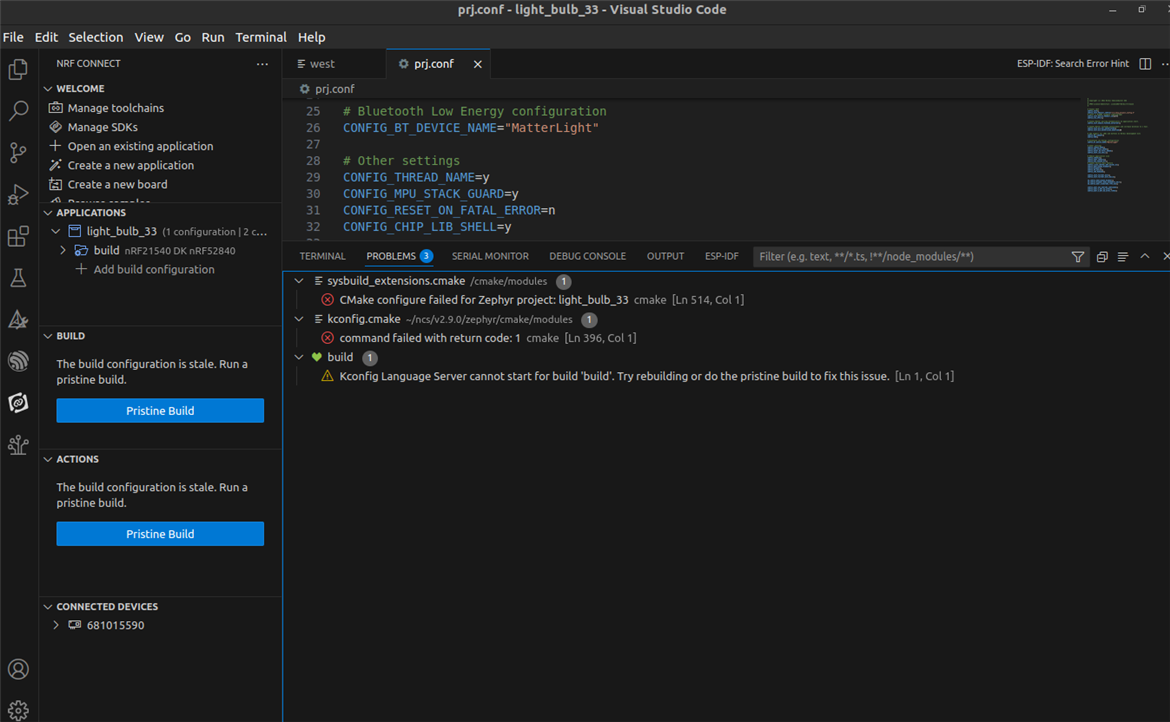Screen dimensions: 1170x722
Task: Open the Search view in activity bar
Action: click(18, 111)
